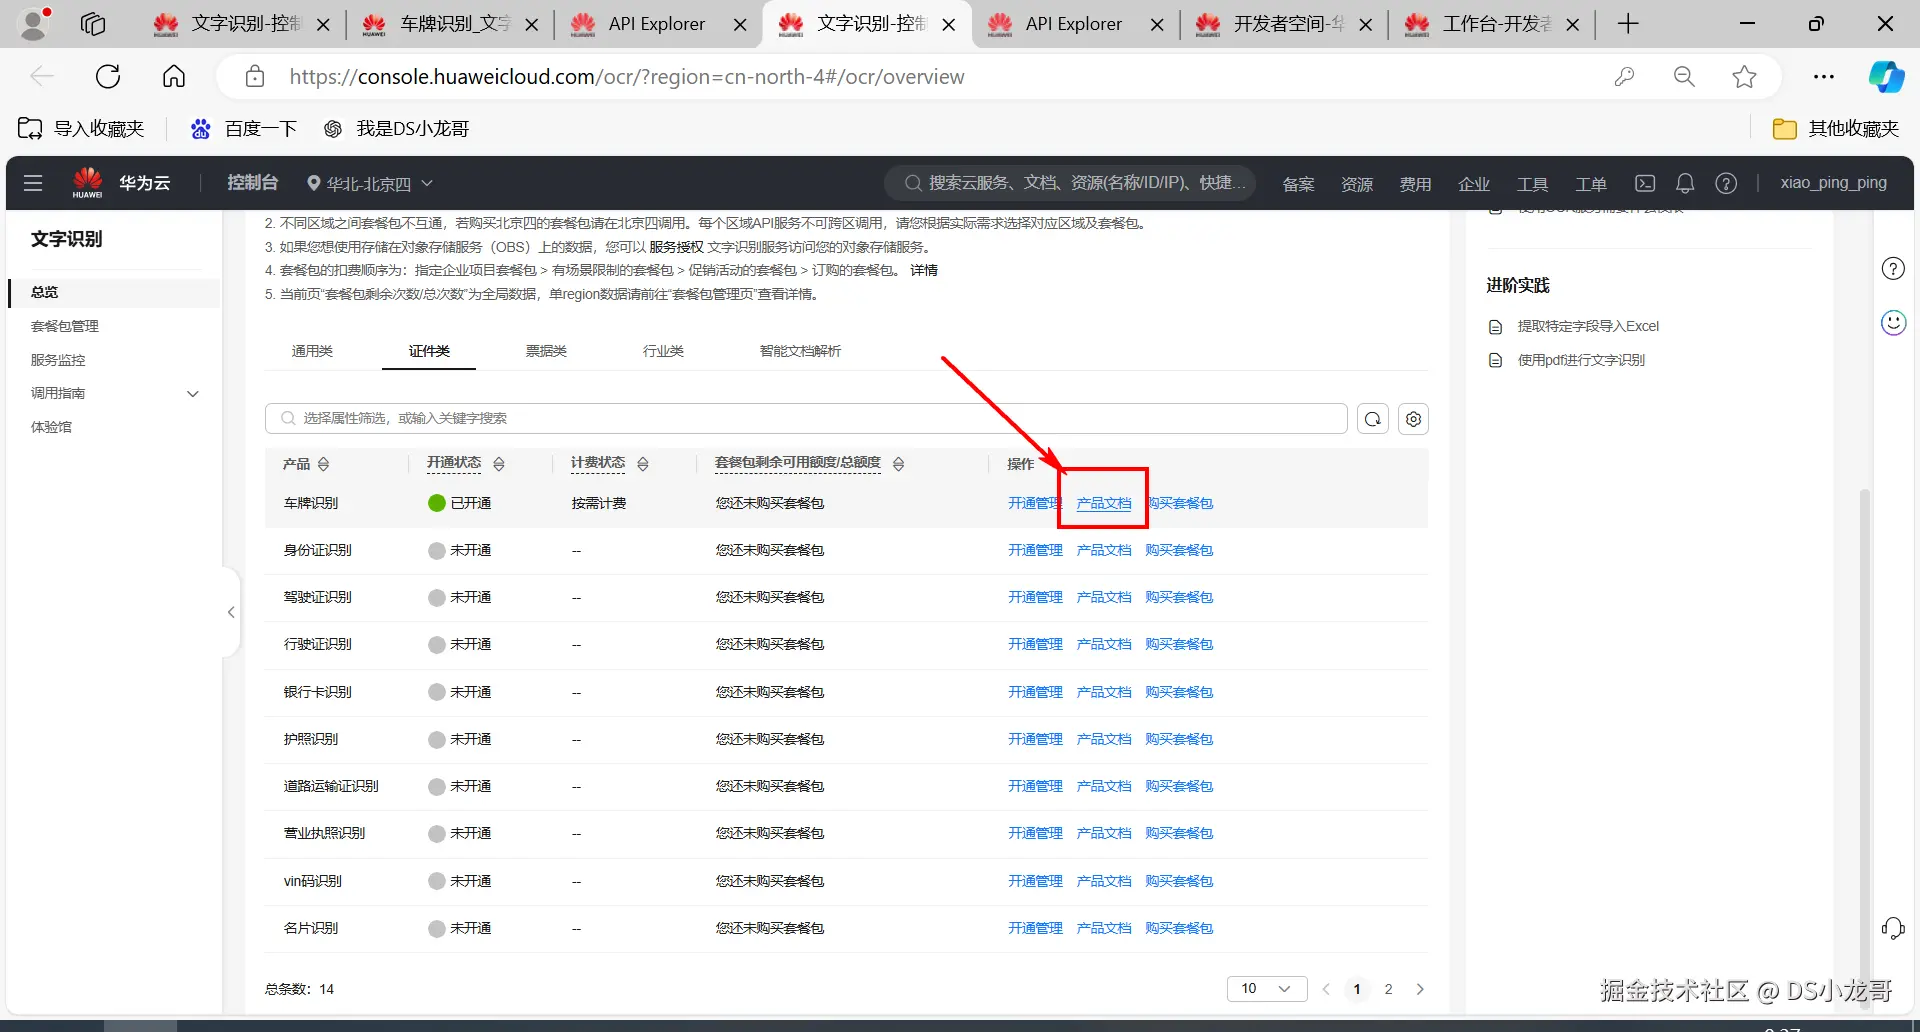
Task: Open table column settings gear
Action: click(x=1413, y=419)
